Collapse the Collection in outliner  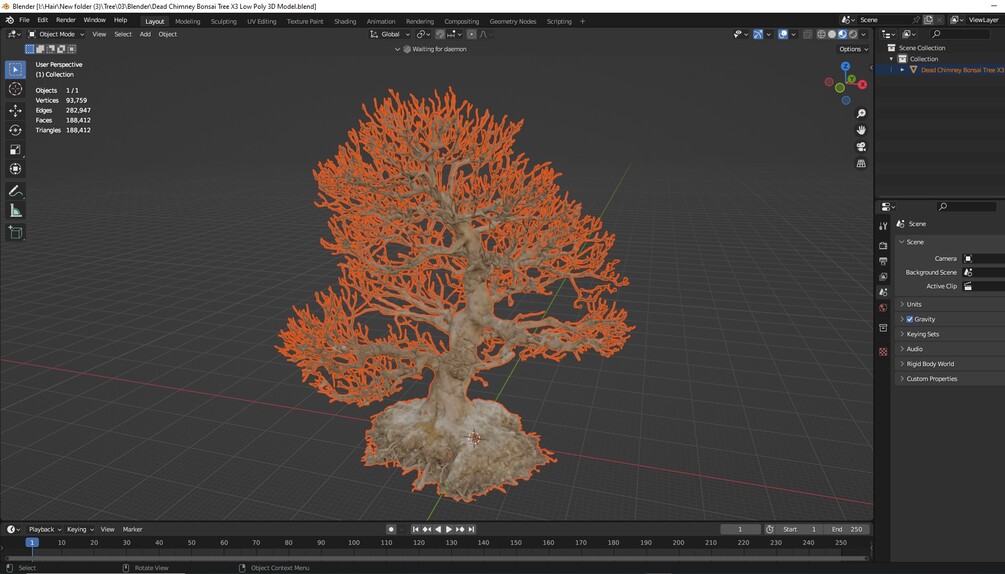coord(891,59)
